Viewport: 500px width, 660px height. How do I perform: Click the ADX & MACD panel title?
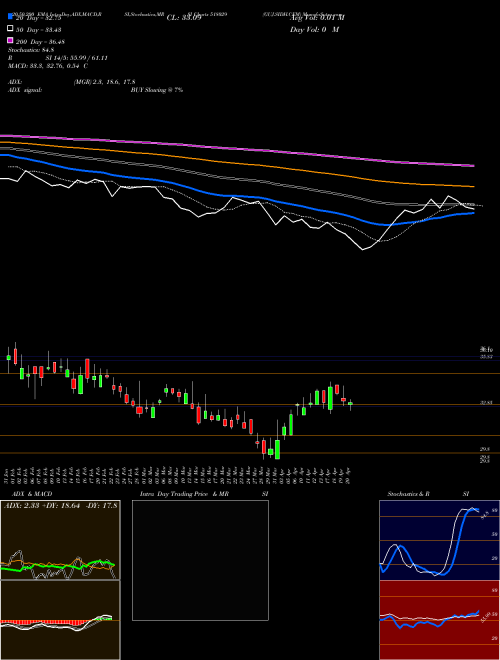[x=32, y=494]
